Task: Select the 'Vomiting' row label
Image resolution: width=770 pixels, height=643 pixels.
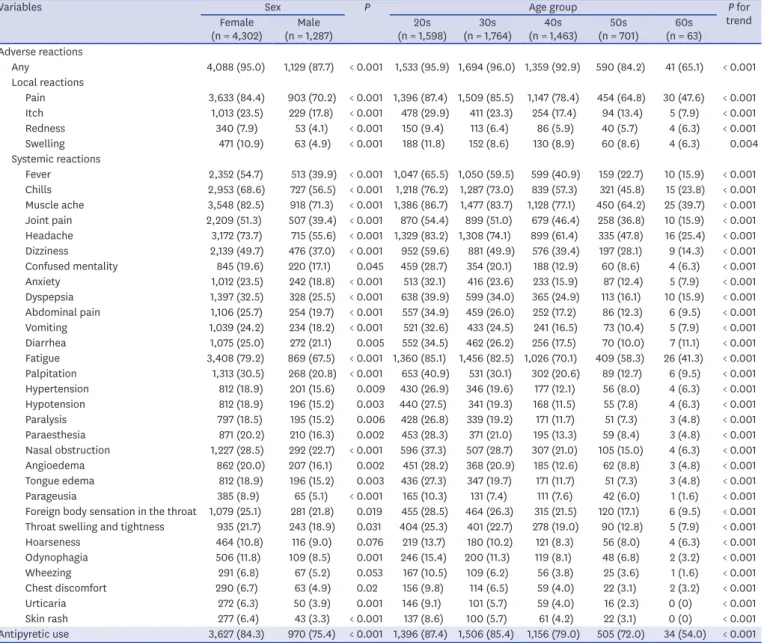Action: pos(46,327)
